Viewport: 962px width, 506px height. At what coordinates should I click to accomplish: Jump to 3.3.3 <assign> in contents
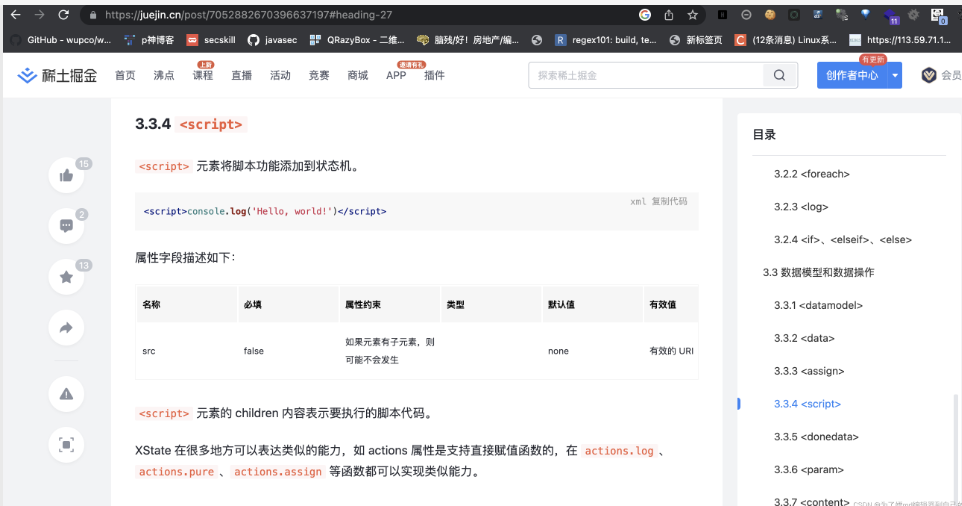(809, 371)
